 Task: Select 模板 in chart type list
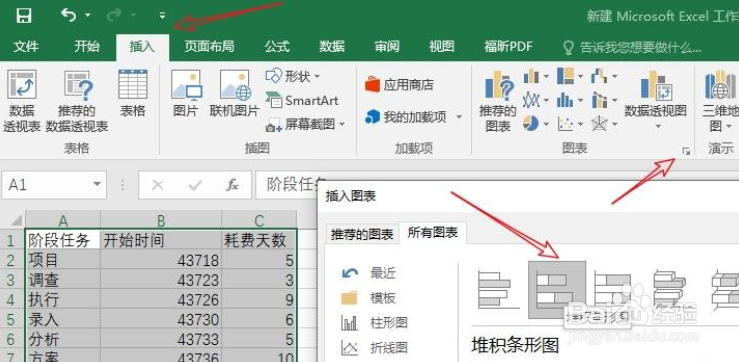(369, 298)
